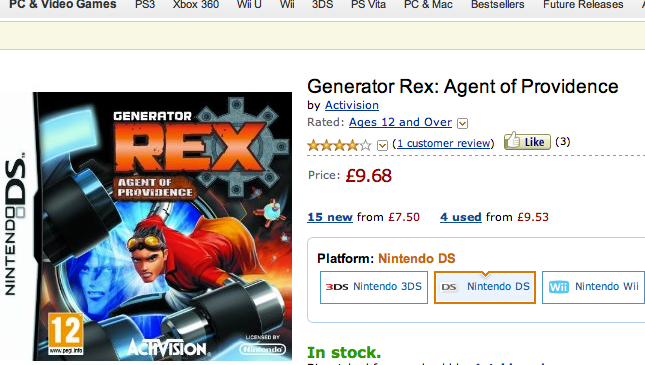645x365 pixels.
Task: Read the 1 customer review link
Action: [x=444, y=143]
